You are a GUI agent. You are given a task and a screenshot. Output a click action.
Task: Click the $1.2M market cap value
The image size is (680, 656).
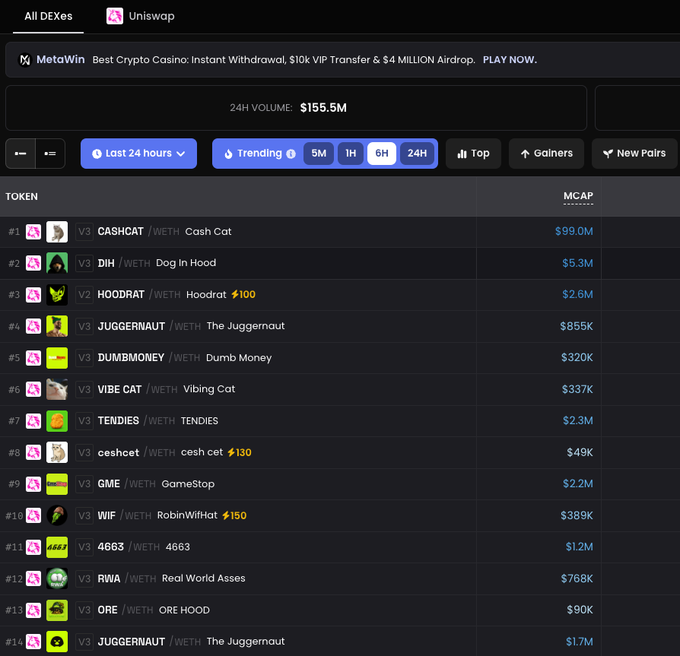(x=579, y=547)
